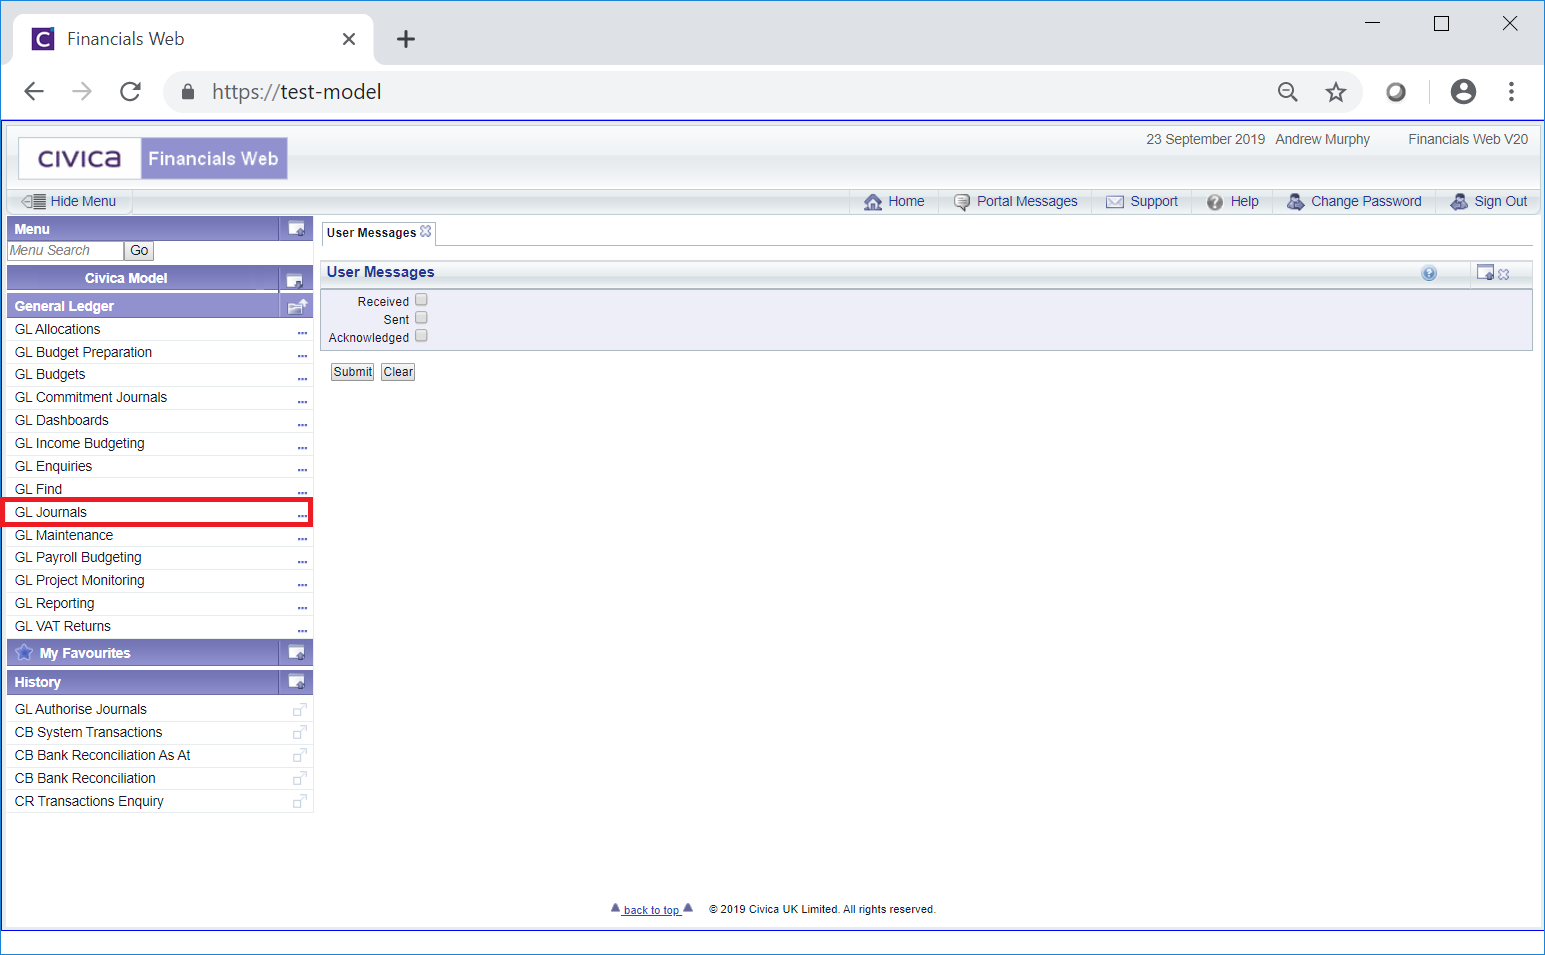Expand GL Budgets submenu dots

[x=302, y=378]
